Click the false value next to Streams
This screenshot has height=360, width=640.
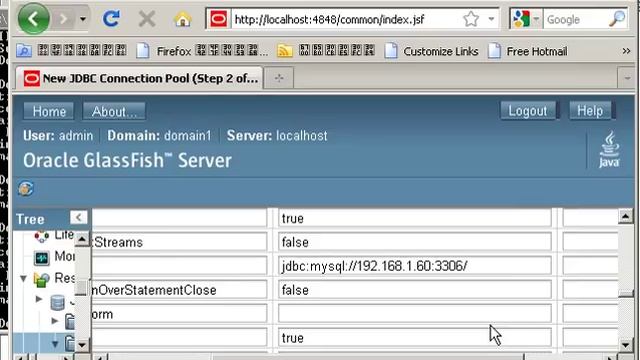(x=415, y=242)
